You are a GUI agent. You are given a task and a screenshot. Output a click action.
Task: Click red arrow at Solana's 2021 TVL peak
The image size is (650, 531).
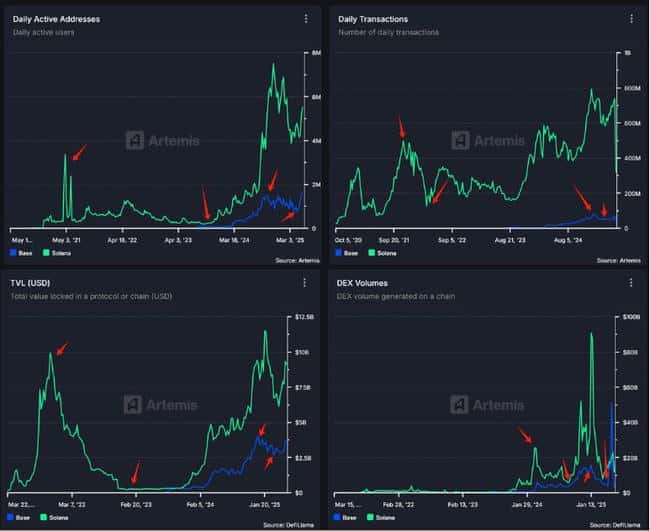click(x=62, y=348)
